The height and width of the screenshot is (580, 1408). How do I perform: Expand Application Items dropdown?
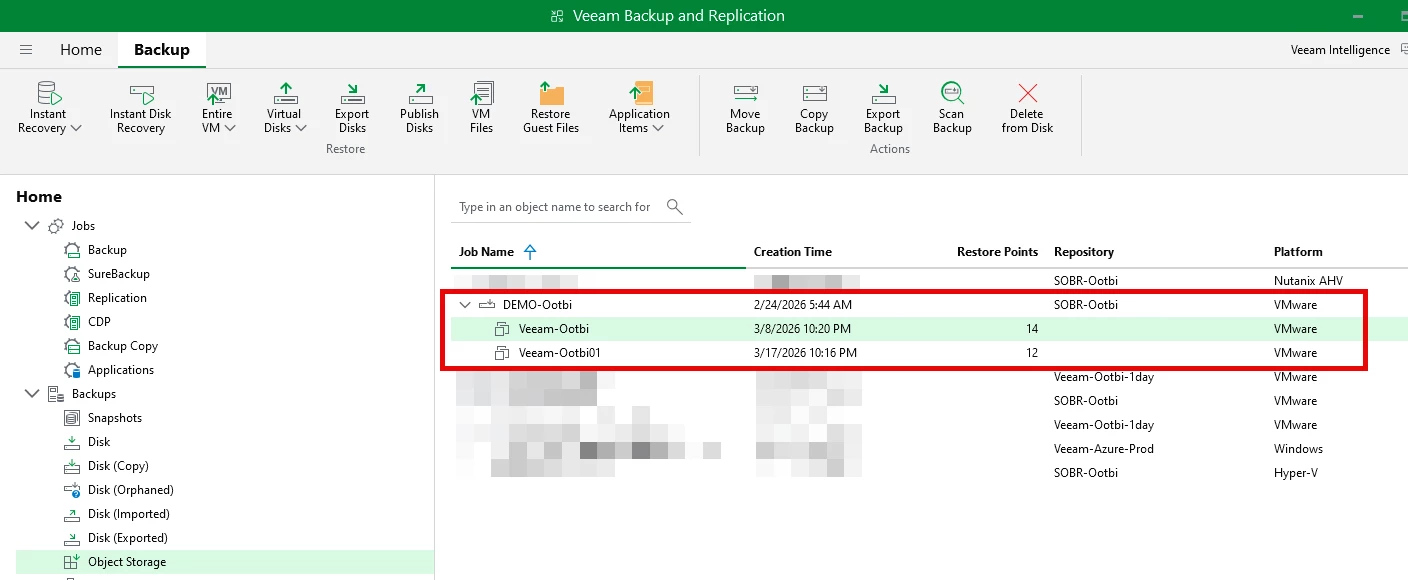[x=657, y=128]
